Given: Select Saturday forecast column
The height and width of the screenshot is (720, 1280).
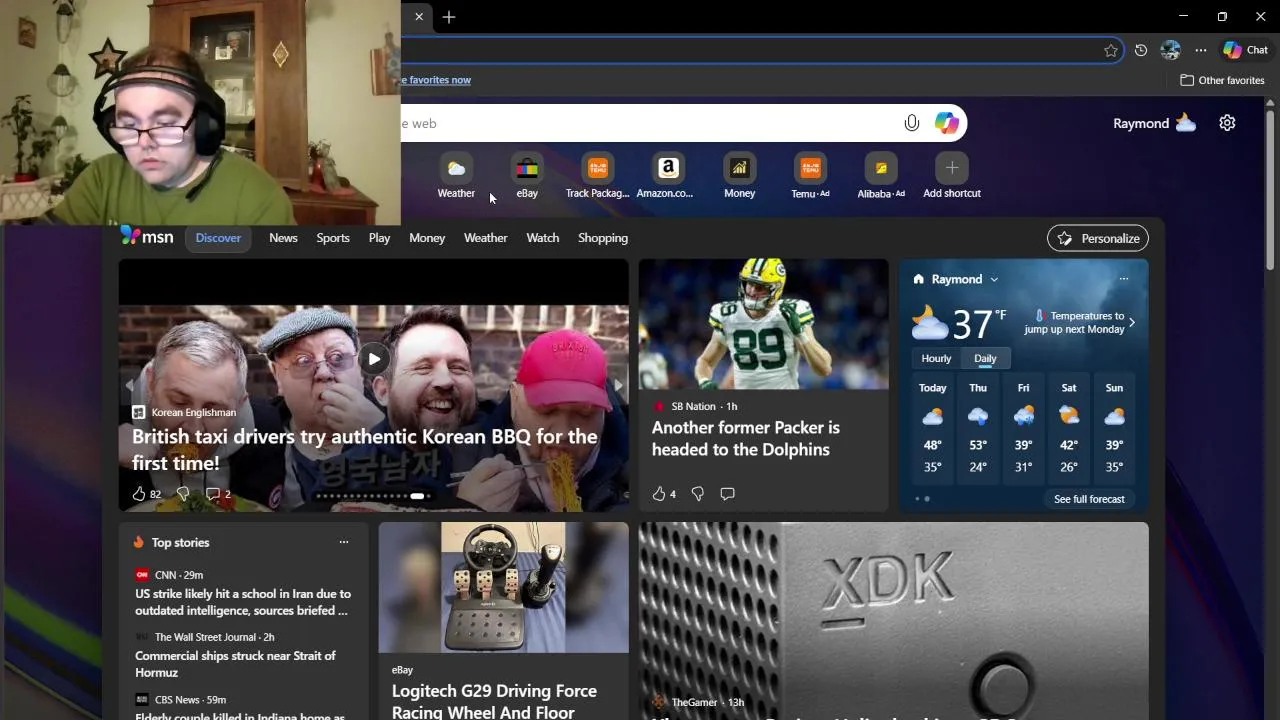Looking at the screenshot, I should point(1069,427).
